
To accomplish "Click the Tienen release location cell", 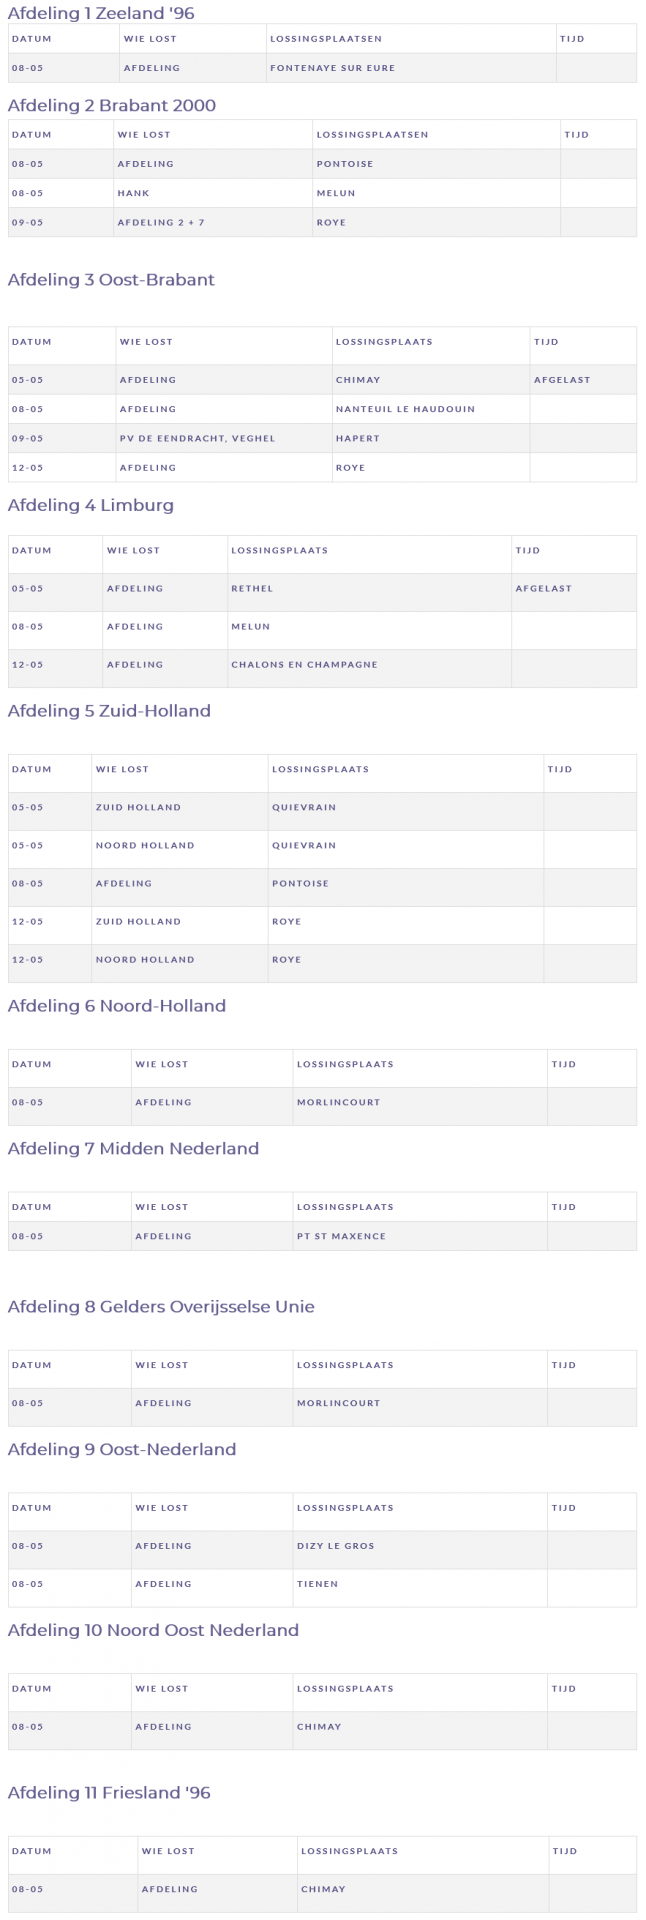I will [x=317, y=1584].
